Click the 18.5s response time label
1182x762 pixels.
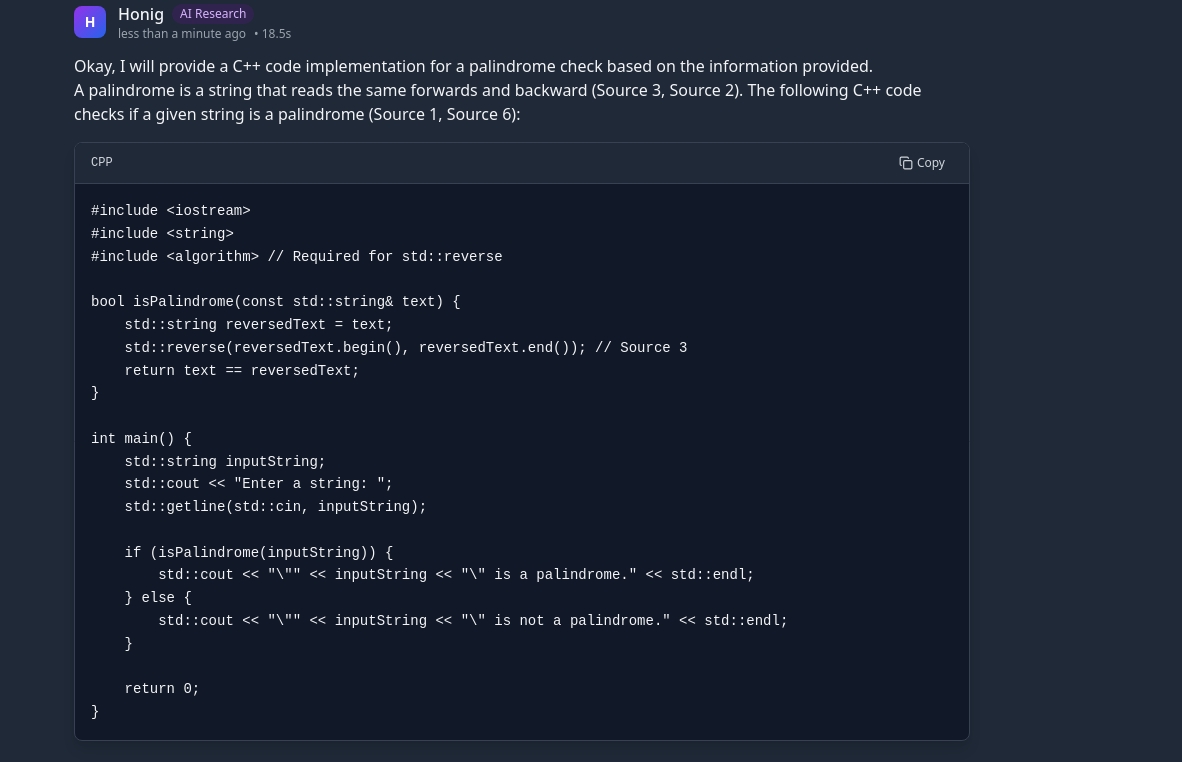pyautogui.click(x=276, y=34)
